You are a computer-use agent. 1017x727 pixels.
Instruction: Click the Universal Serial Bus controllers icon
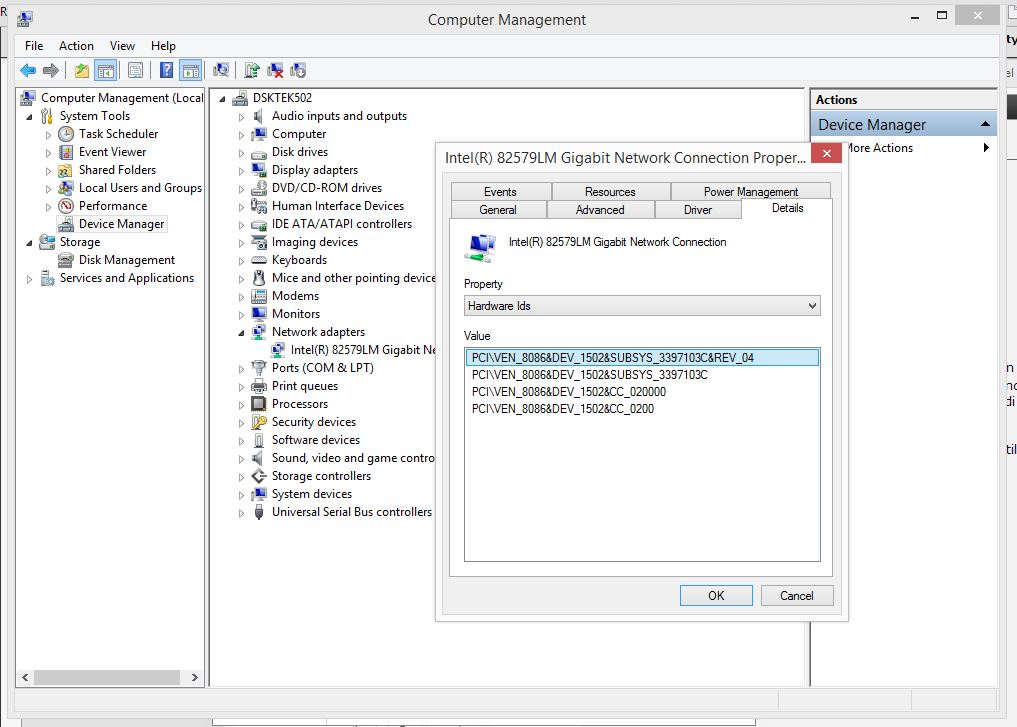pos(259,512)
